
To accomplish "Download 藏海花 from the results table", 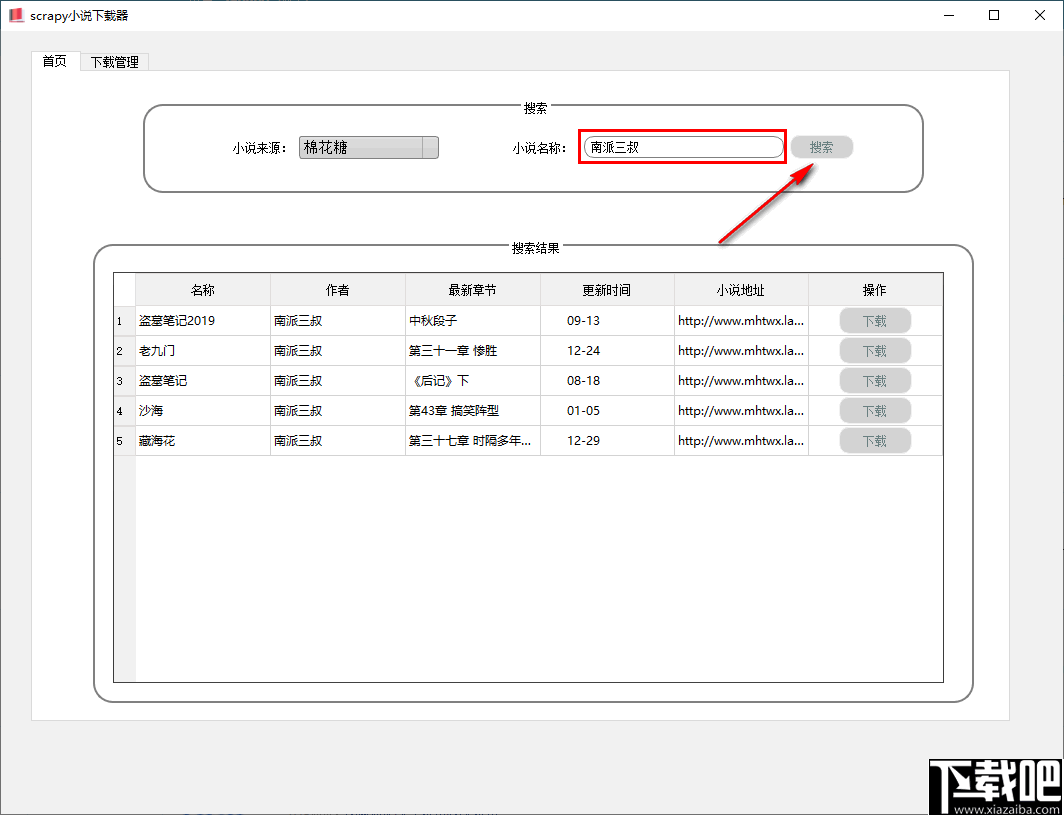I will (875, 440).
